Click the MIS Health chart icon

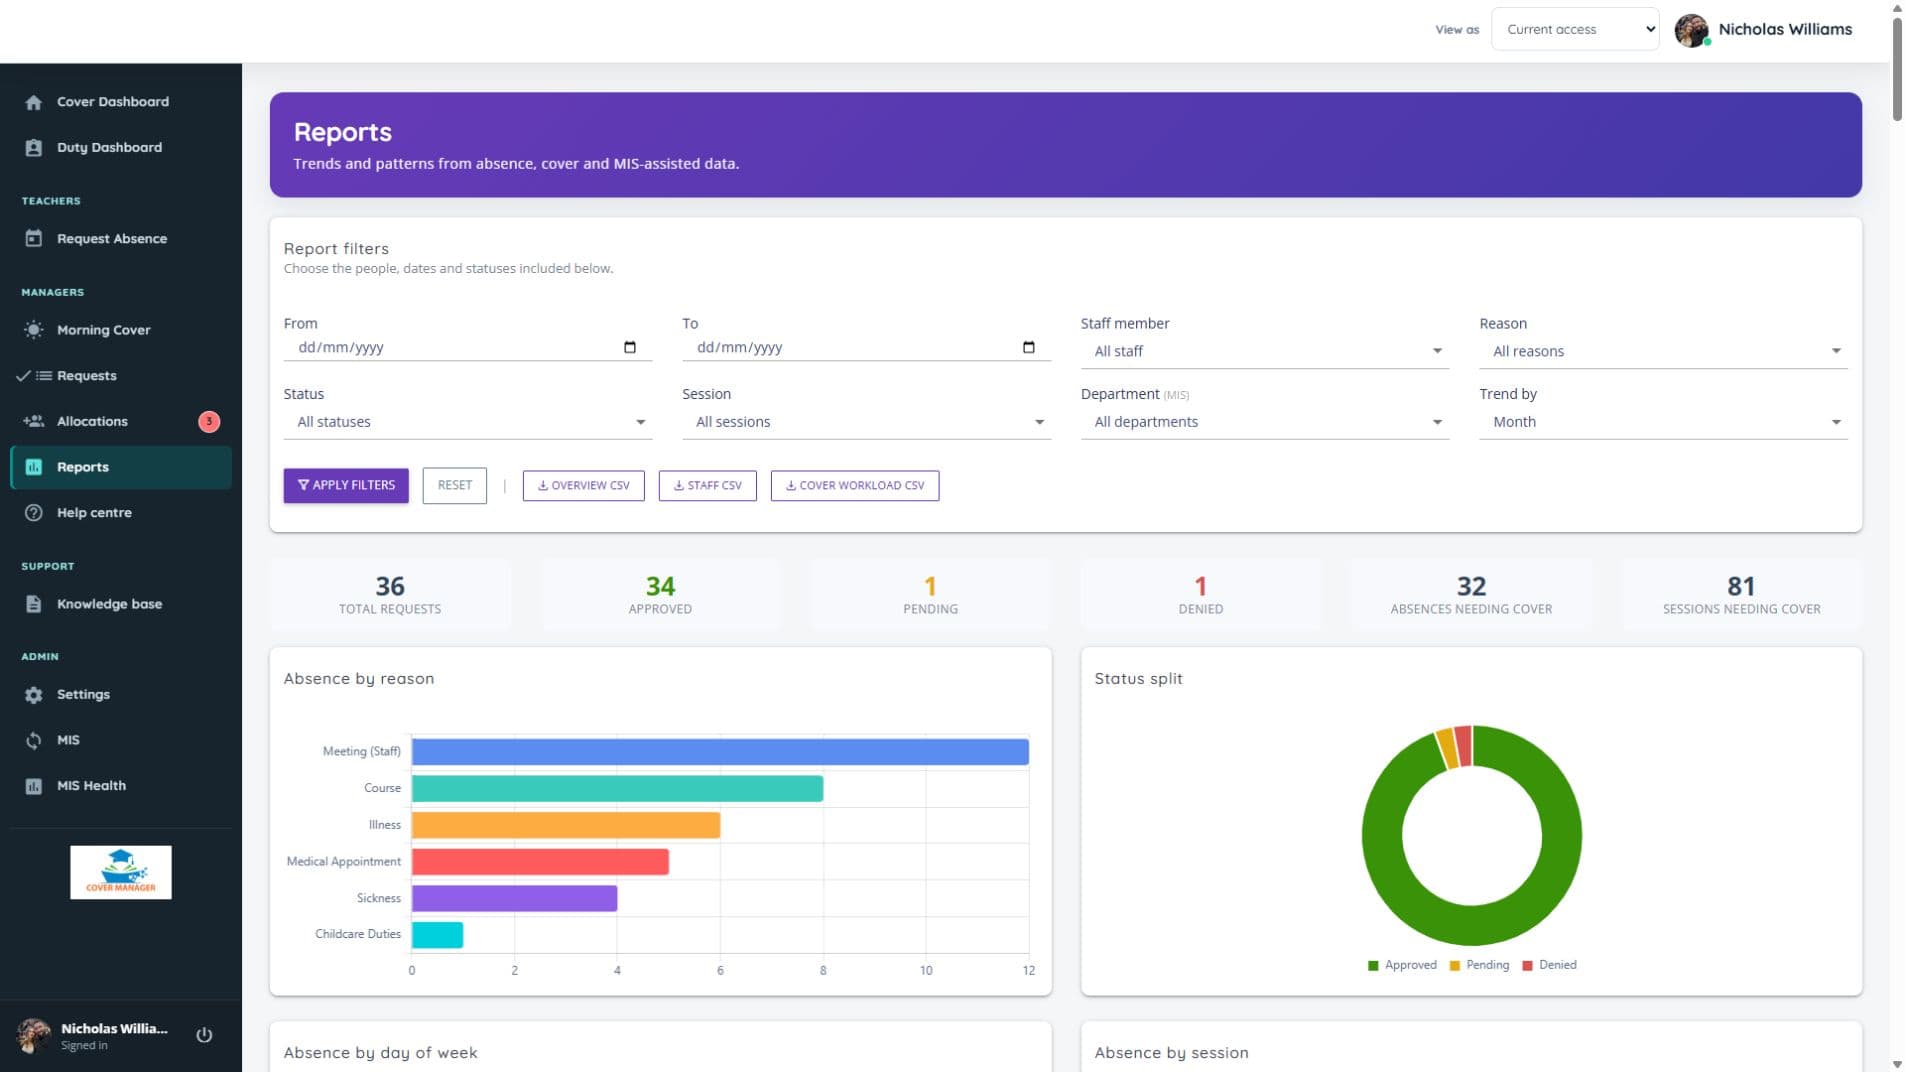pyautogui.click(x=33, y=786)
